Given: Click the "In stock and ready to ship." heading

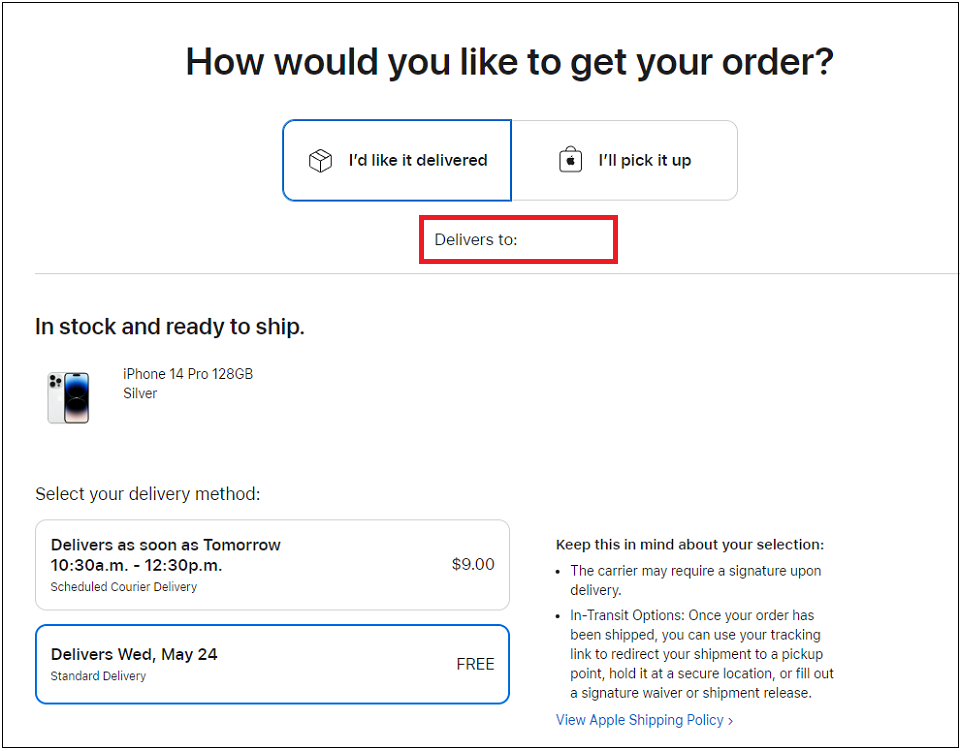Looking at the screenshot, I should [170, 327].
